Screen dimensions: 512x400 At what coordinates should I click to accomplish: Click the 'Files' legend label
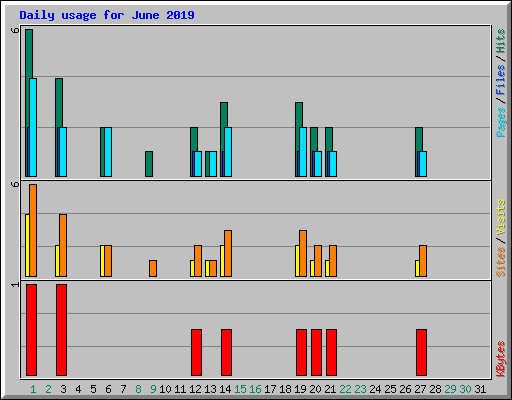pos(500,79)
